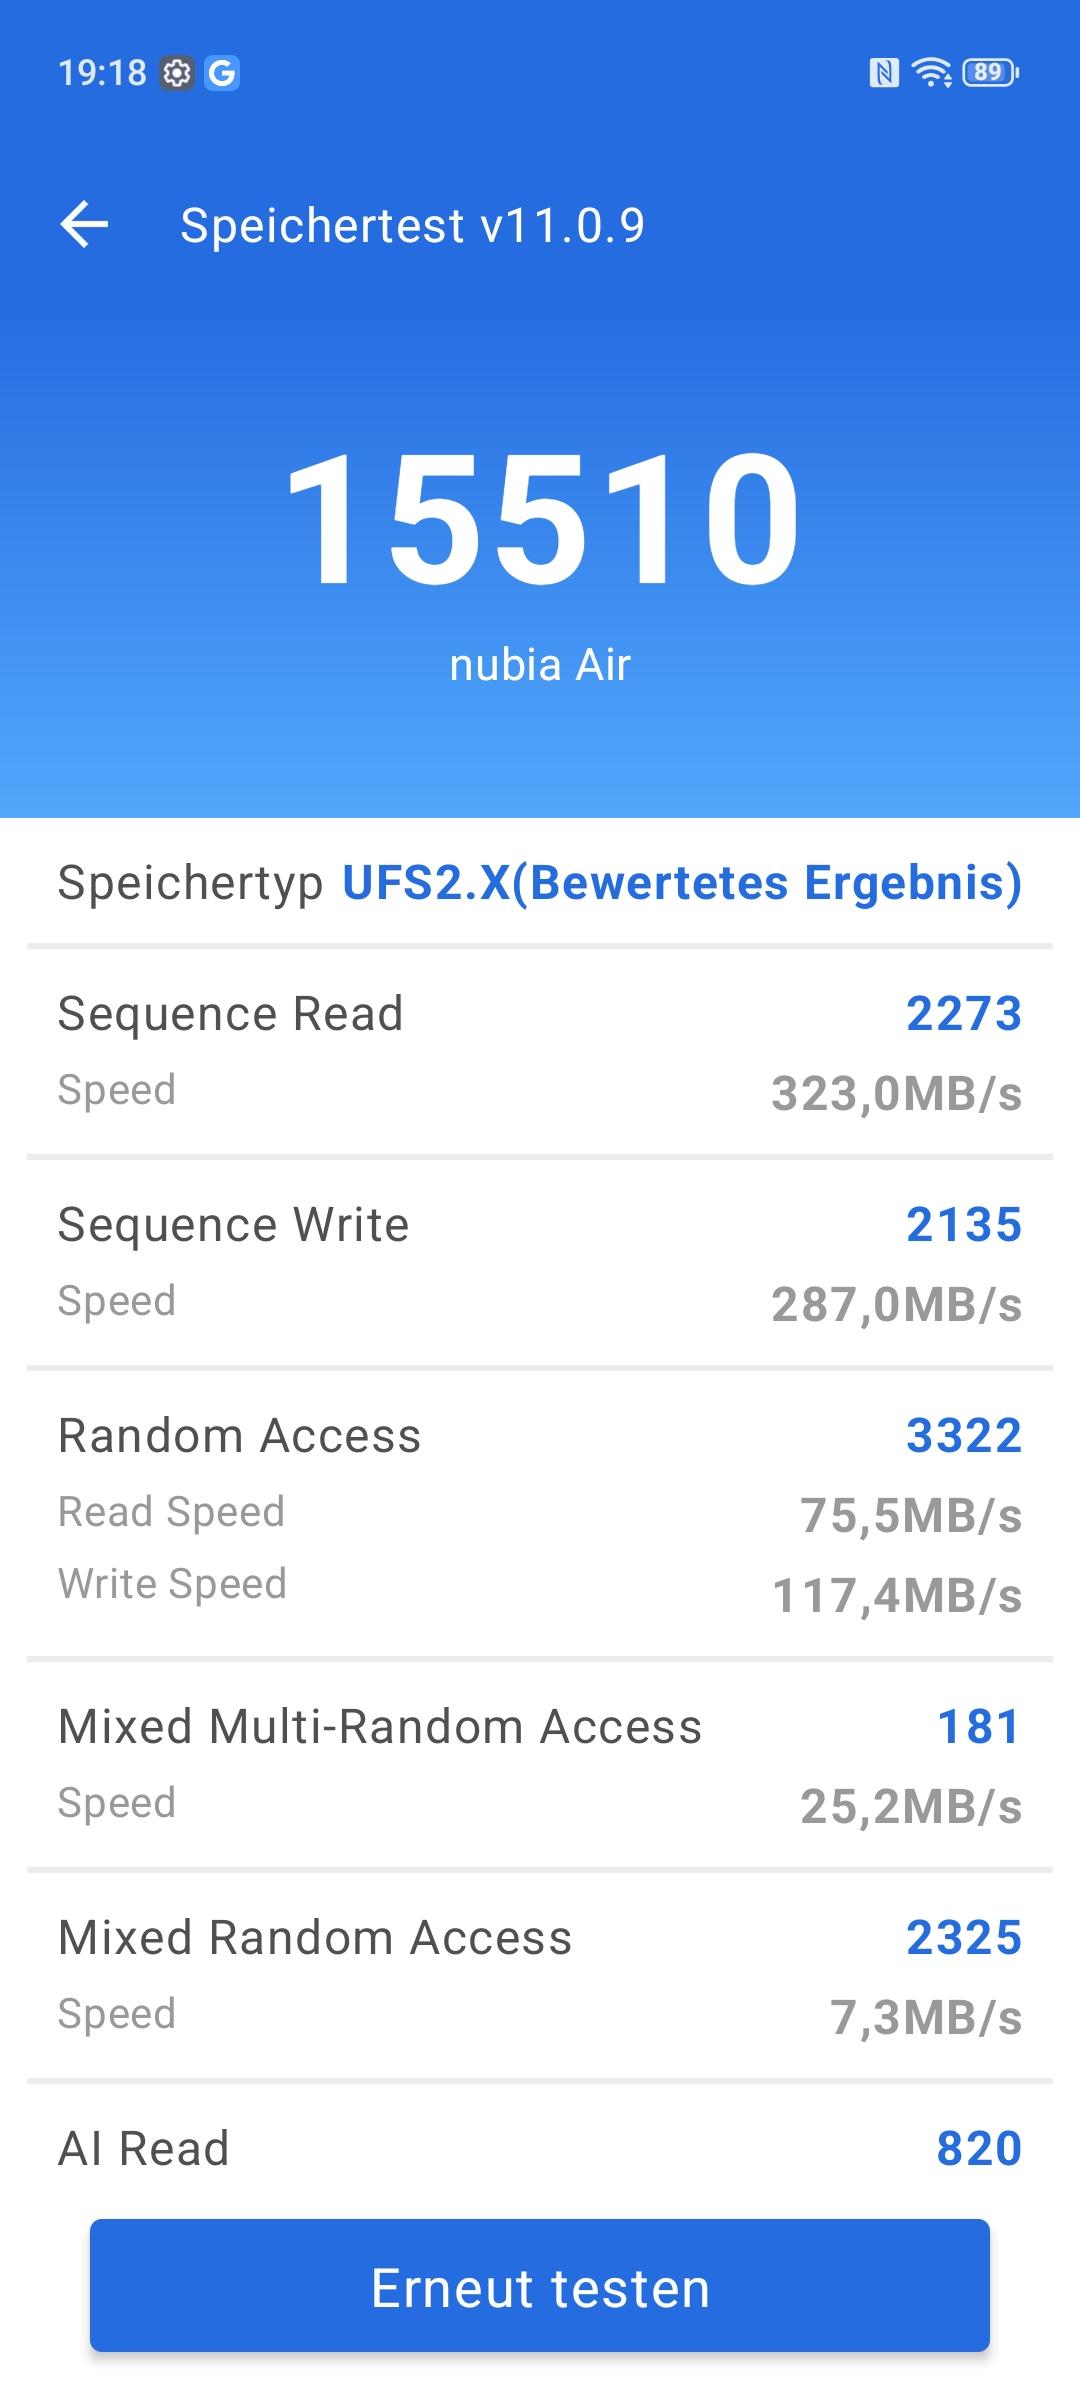Viewport: 1080px width, 2400px height.
Task: Tap the UFS2.X storage type link
Action: 682,883
